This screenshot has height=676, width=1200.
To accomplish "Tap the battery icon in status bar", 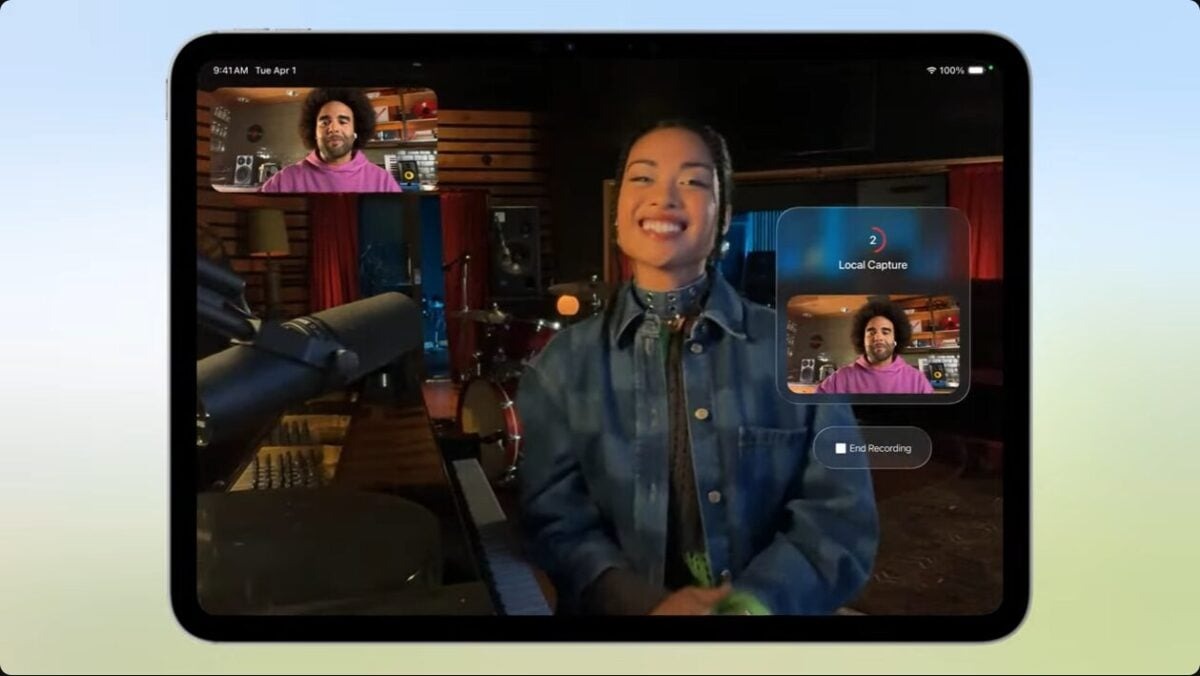I will (x=975, y=71).
